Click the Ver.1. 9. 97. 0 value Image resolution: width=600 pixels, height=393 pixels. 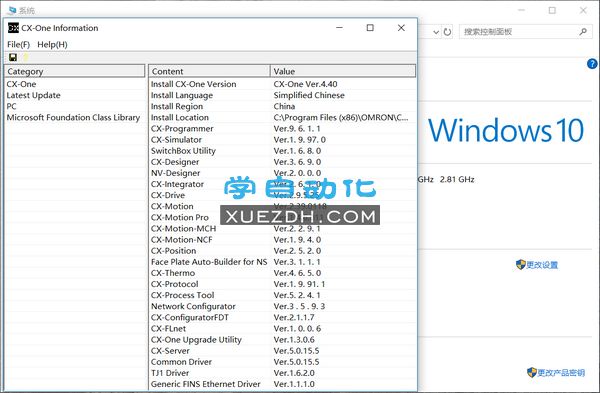click(300, 140)
